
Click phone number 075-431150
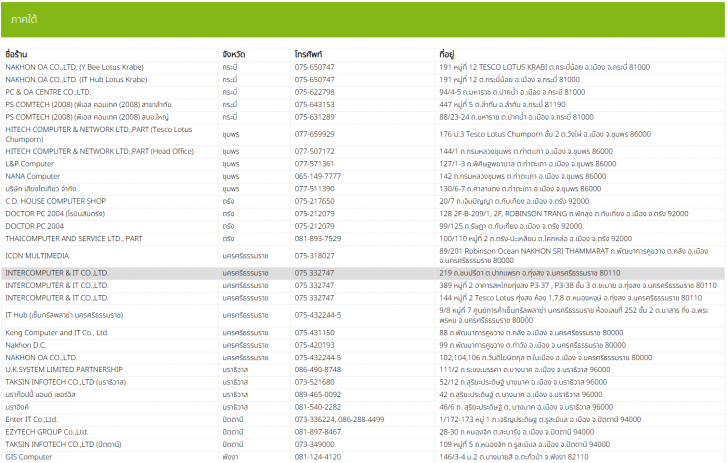(314, 333)
